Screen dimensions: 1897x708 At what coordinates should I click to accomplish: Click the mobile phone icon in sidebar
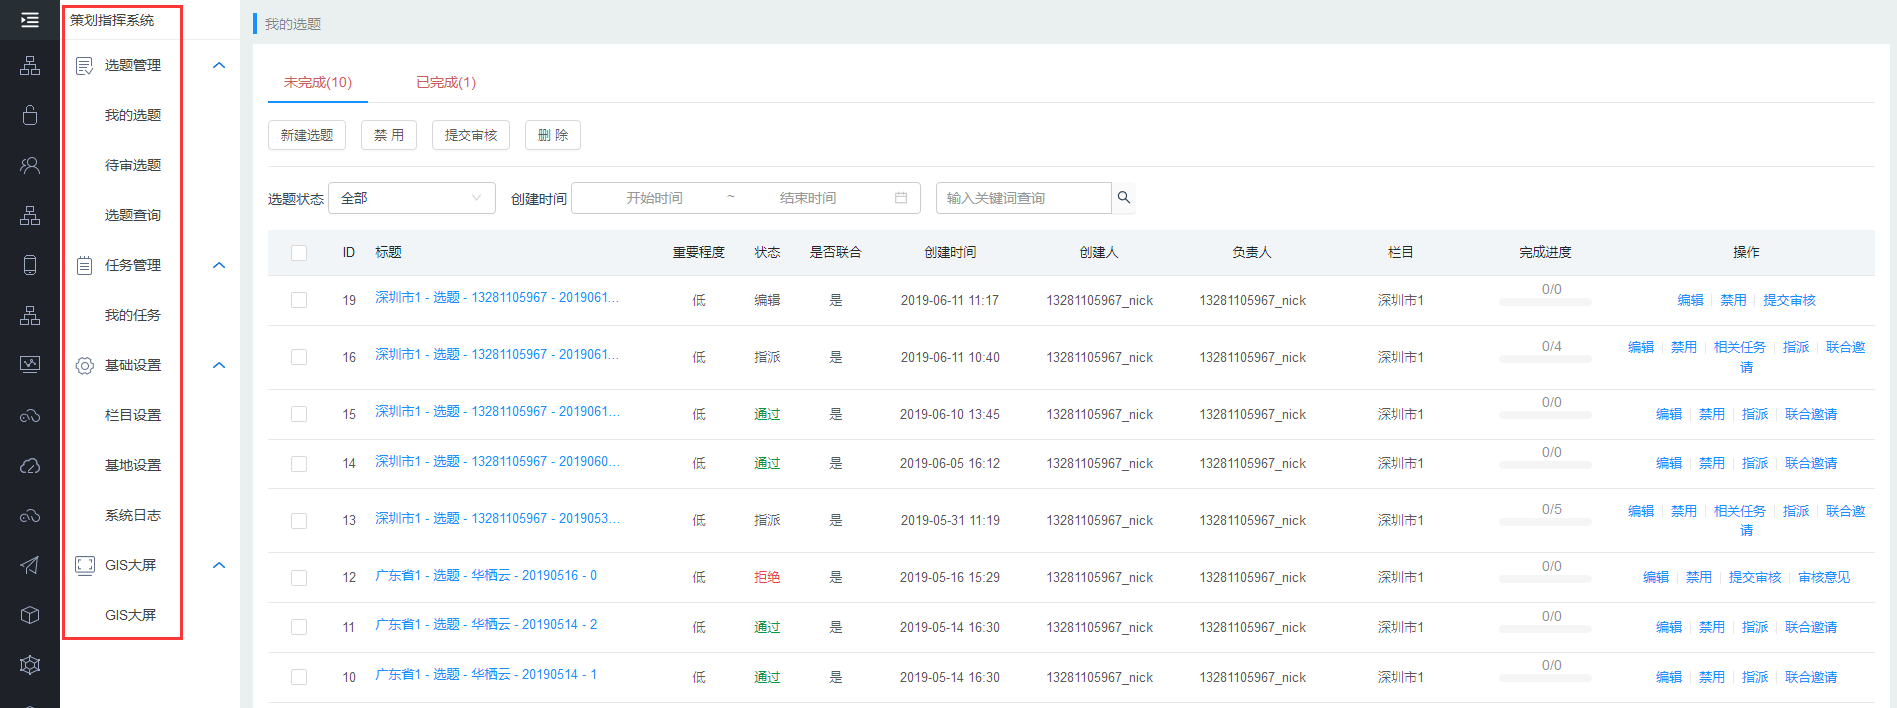pyautogui.click(x=30, y=265)
